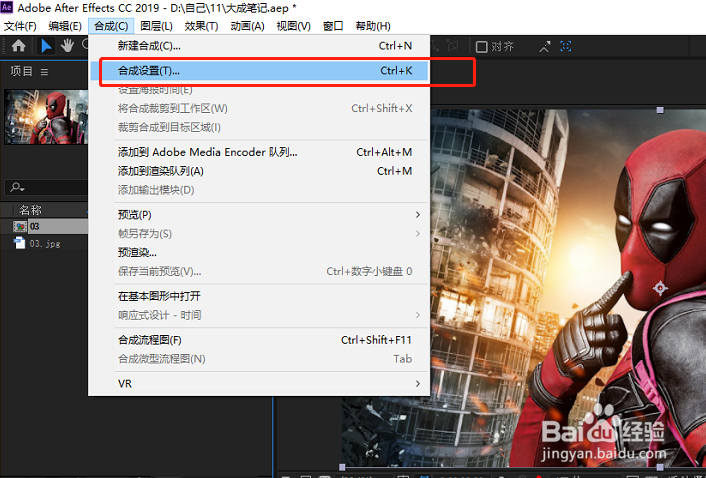The width and height of the screenshot is (706, 478).
Task: Click 添加输出模块(D) entry
Action: tap(259, 190)
